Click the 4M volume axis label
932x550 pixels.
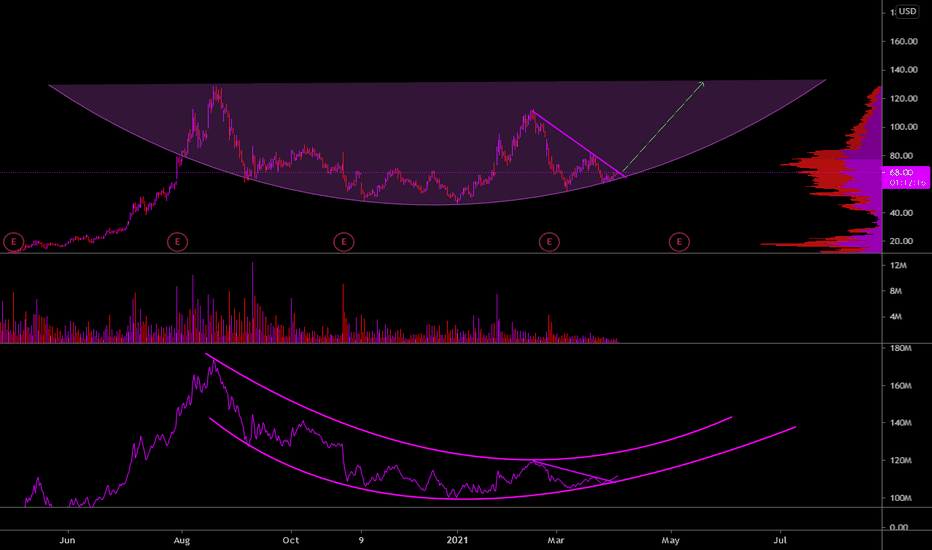896,317
